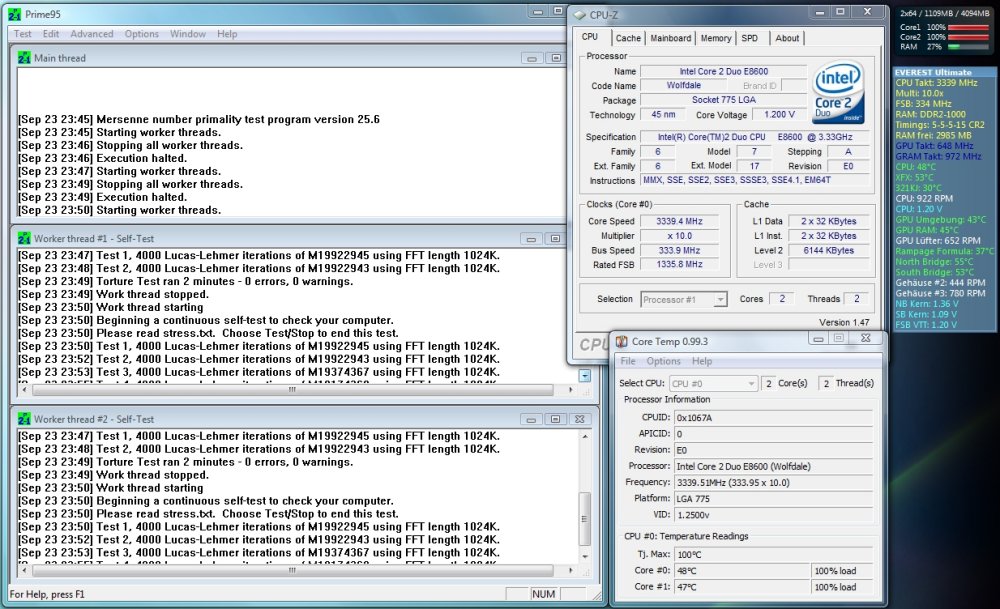
Task: Click the 'Version 1.47' label in CPU-Z
Action: [844, 322]
